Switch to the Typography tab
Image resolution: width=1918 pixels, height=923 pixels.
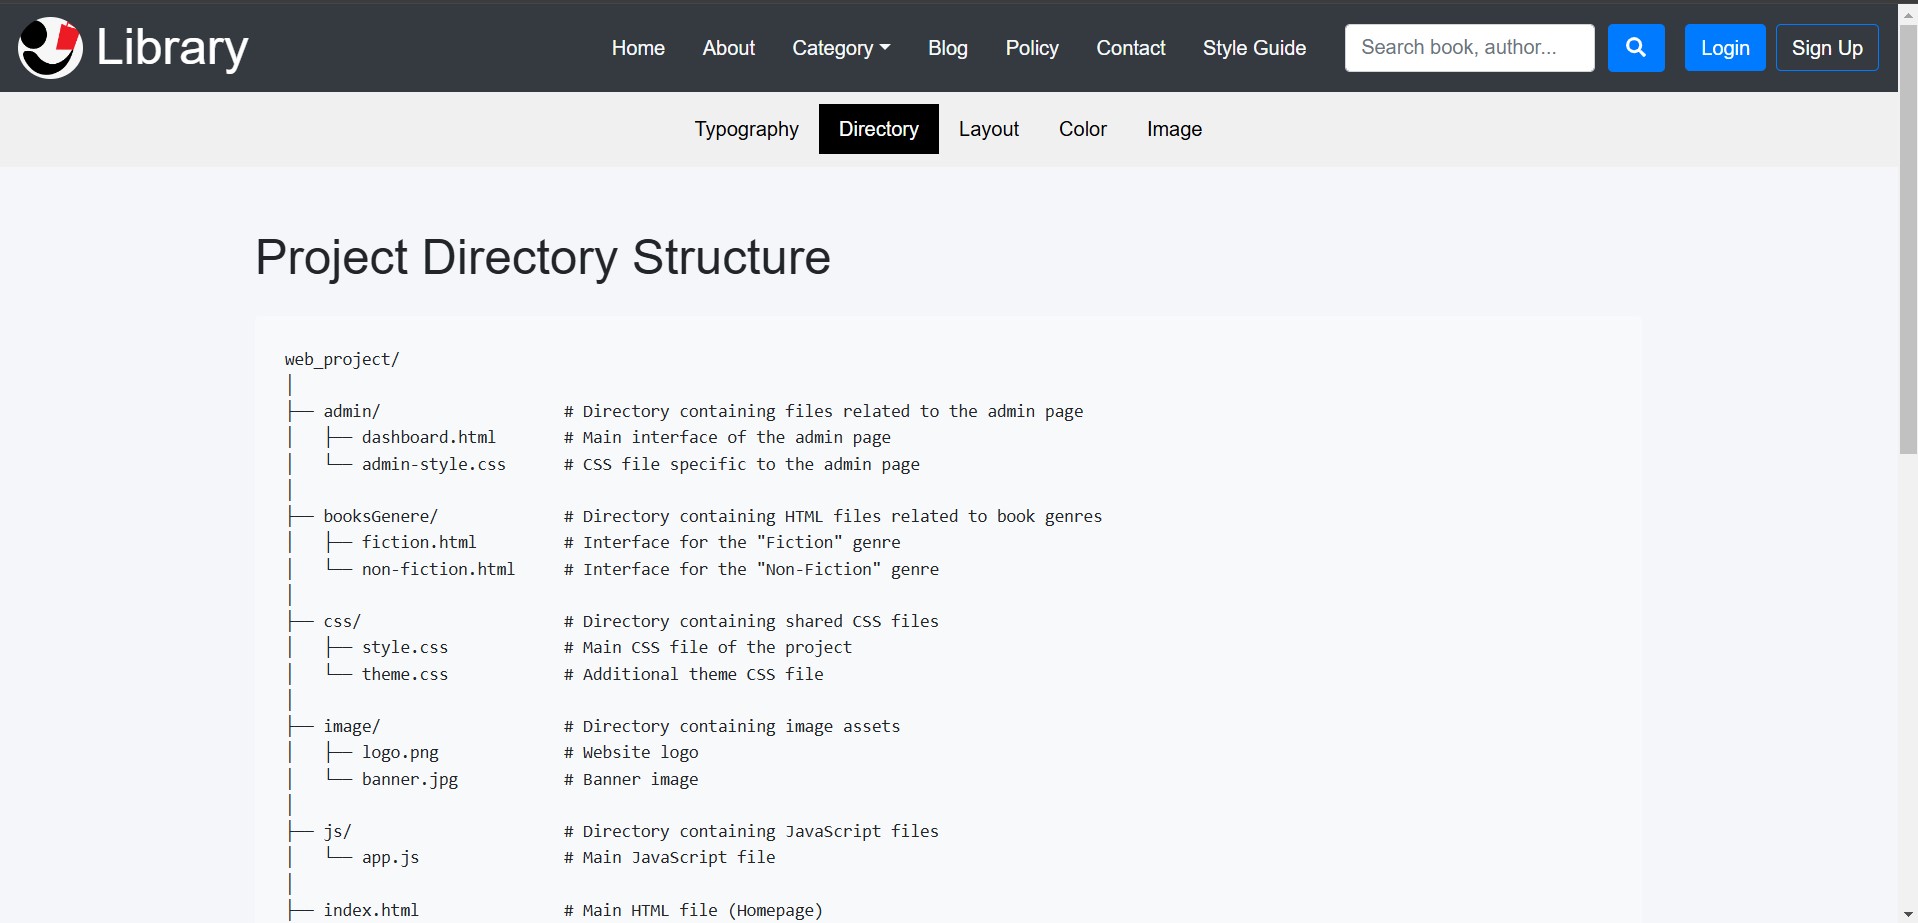click(746, 129)
